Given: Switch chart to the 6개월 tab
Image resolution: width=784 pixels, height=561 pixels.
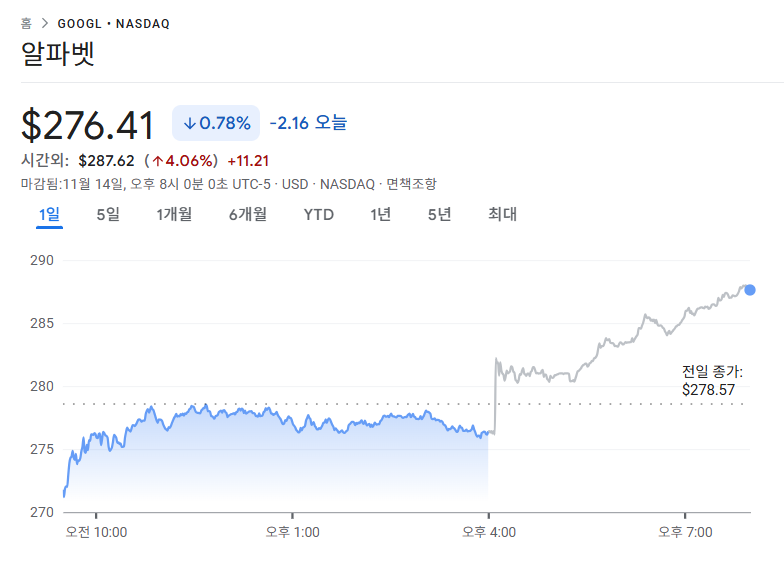Looking at the screenshot, I should (x=247, y=214).
